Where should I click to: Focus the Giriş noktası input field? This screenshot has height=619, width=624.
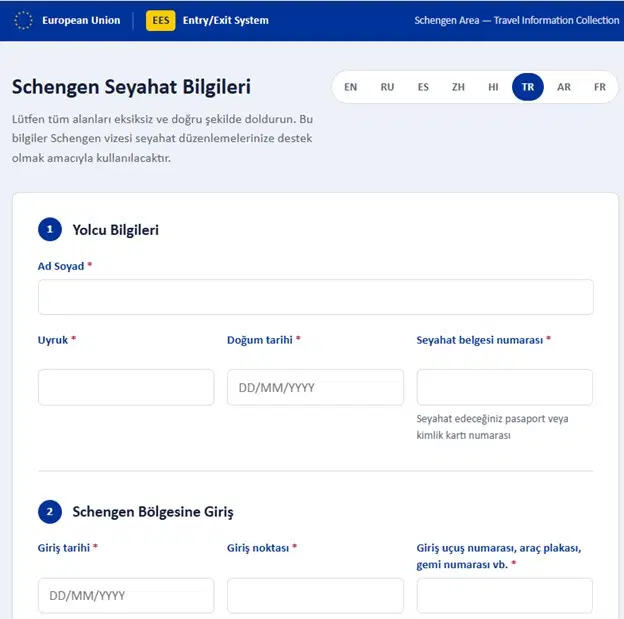315,596
